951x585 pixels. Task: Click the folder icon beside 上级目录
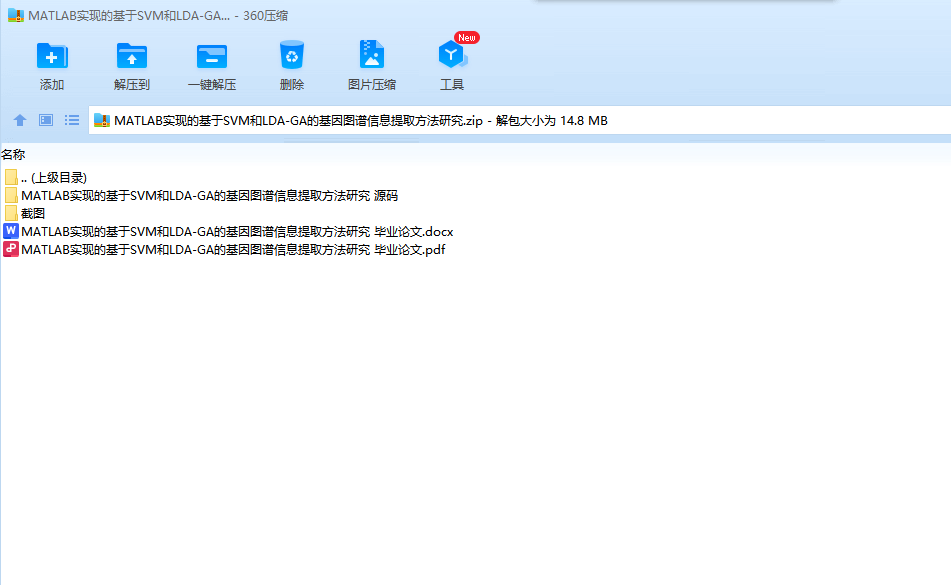11,177
